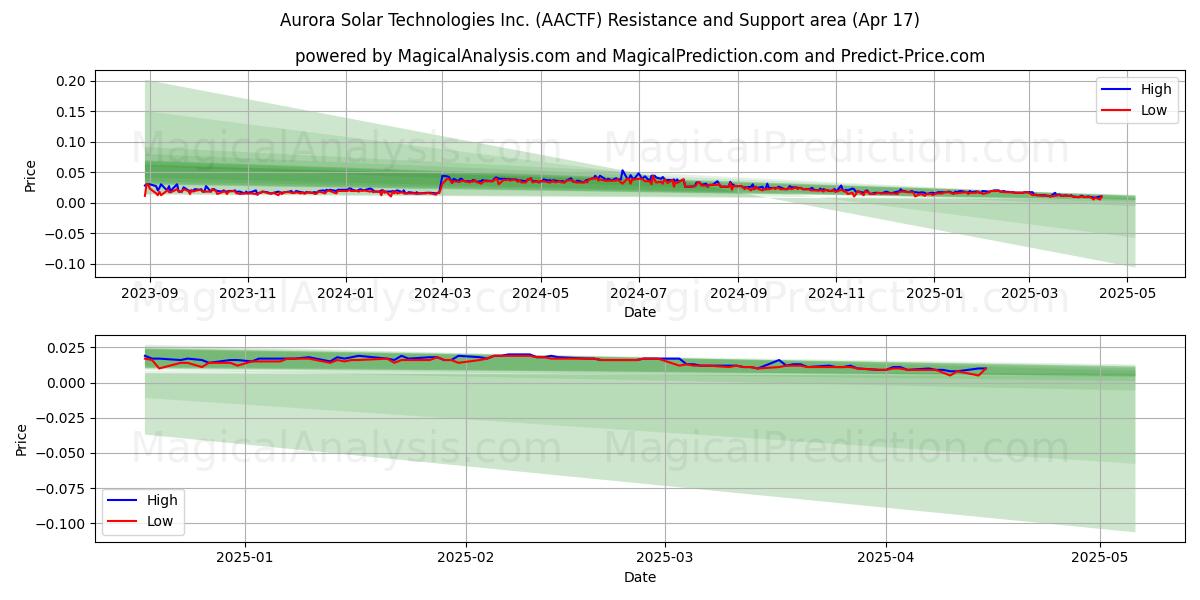Click the 0.05 price tick label
This screenshot has width=1200, height=600.
click(x=73, y=173)
